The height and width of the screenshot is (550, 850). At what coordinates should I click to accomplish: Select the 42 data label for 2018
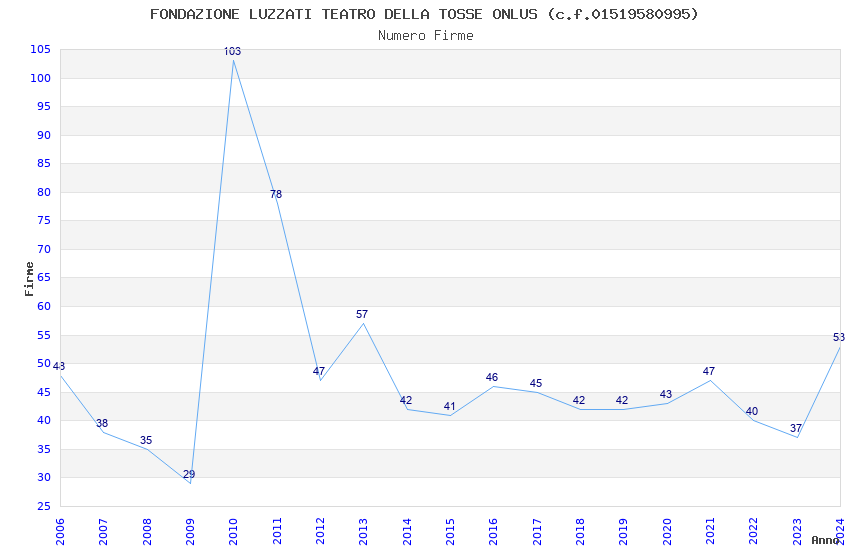tap(579, 400)
